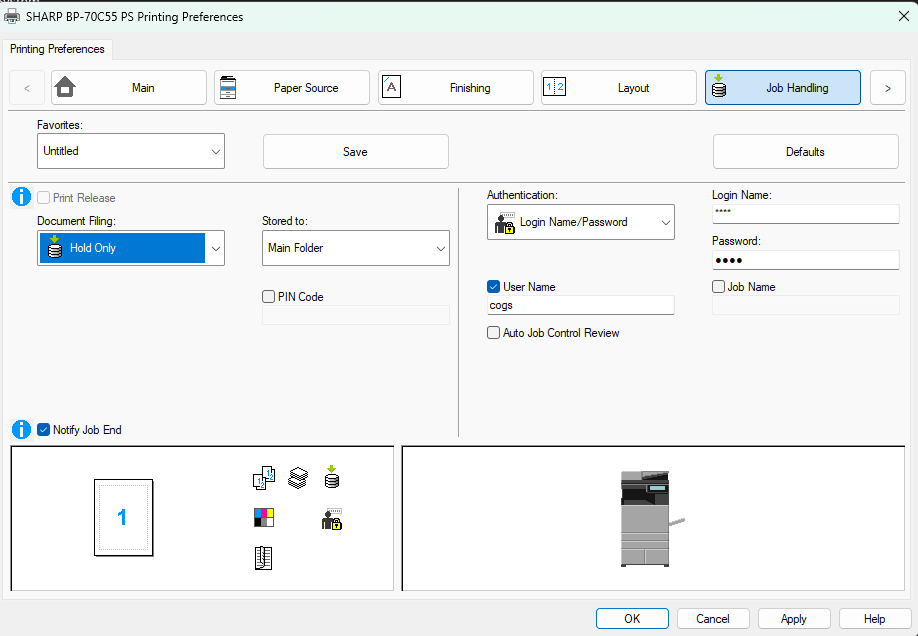Click the Finishing stapled-page icon
The width and height of the screenshot is (918, 636).
click(391, 87)
